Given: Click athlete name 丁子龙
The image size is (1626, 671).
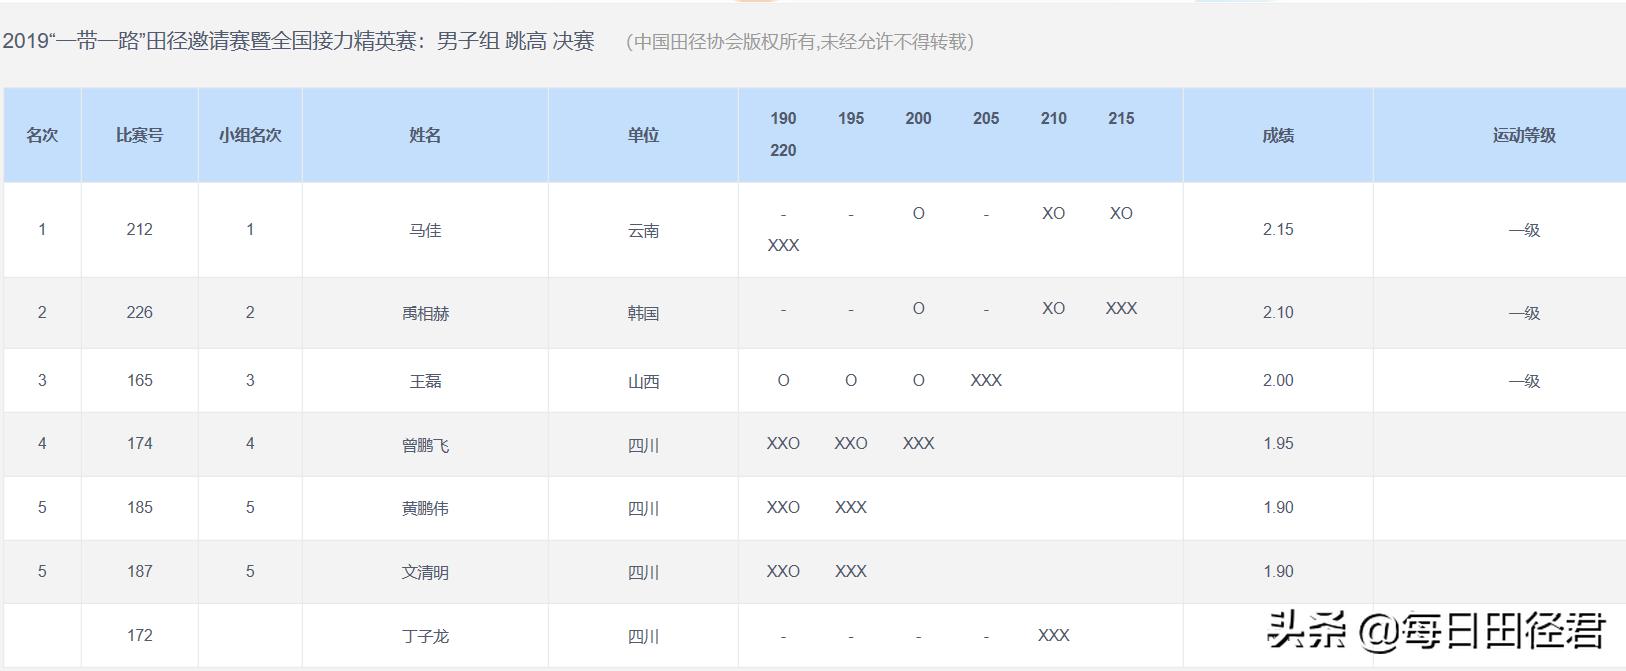Looking at the screenshot, I should (425, 636).
